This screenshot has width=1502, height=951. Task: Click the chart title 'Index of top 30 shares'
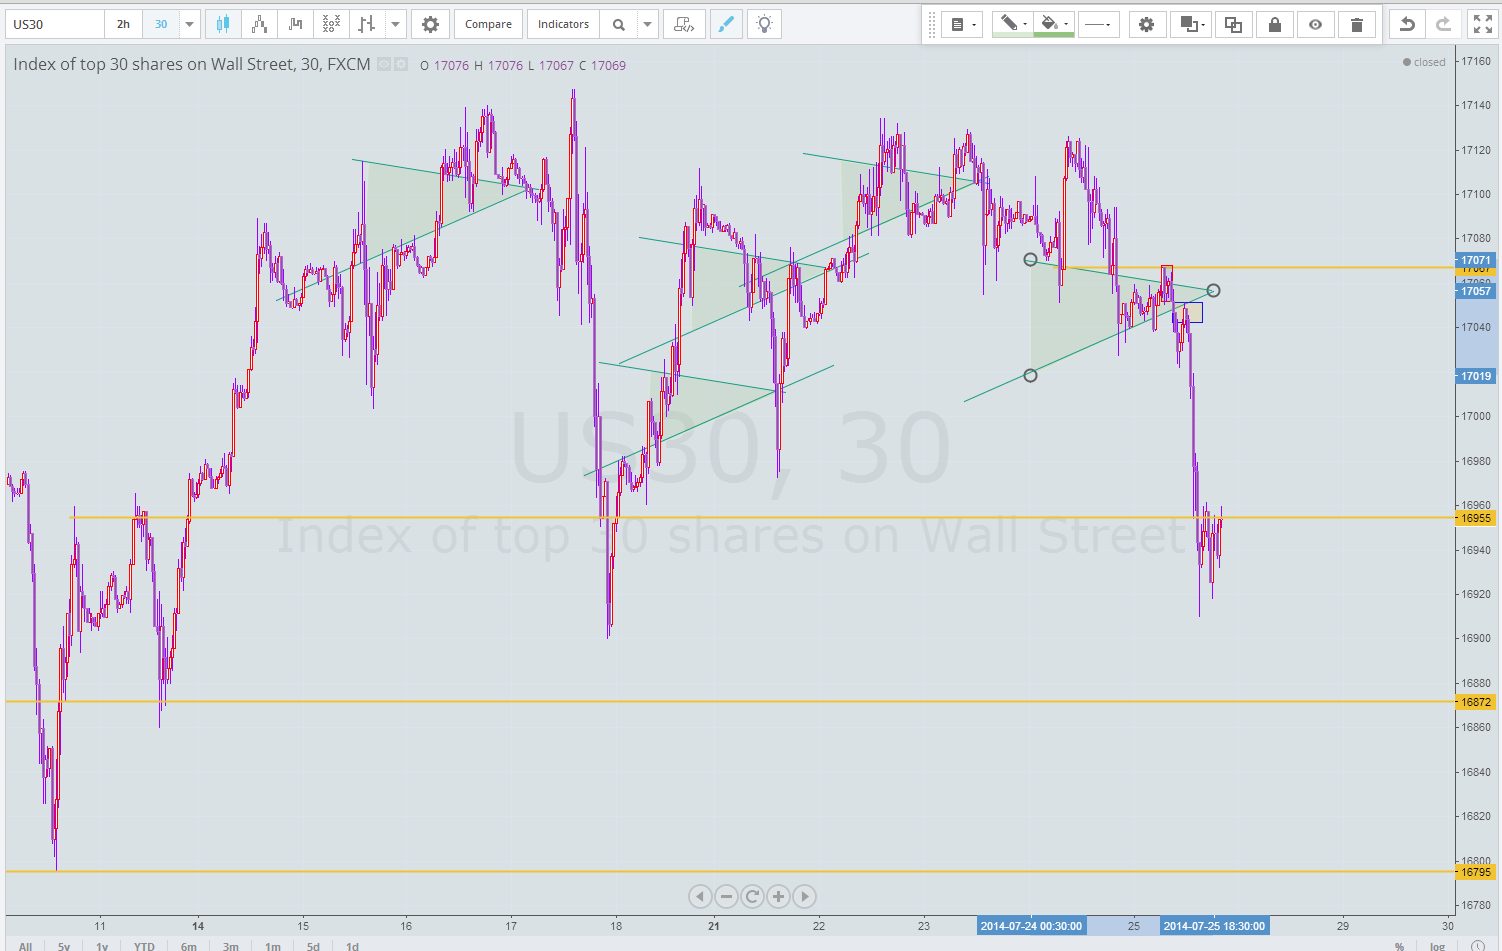tap(192, 64)
